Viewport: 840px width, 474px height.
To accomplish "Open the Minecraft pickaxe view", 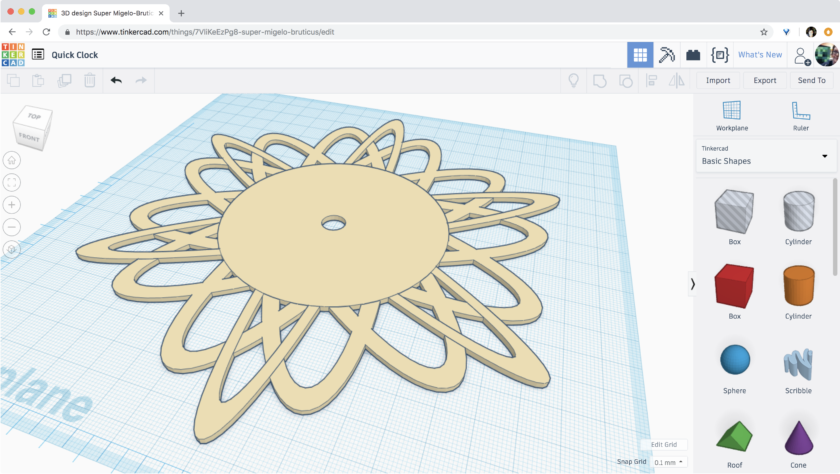I will pos(667,55).
